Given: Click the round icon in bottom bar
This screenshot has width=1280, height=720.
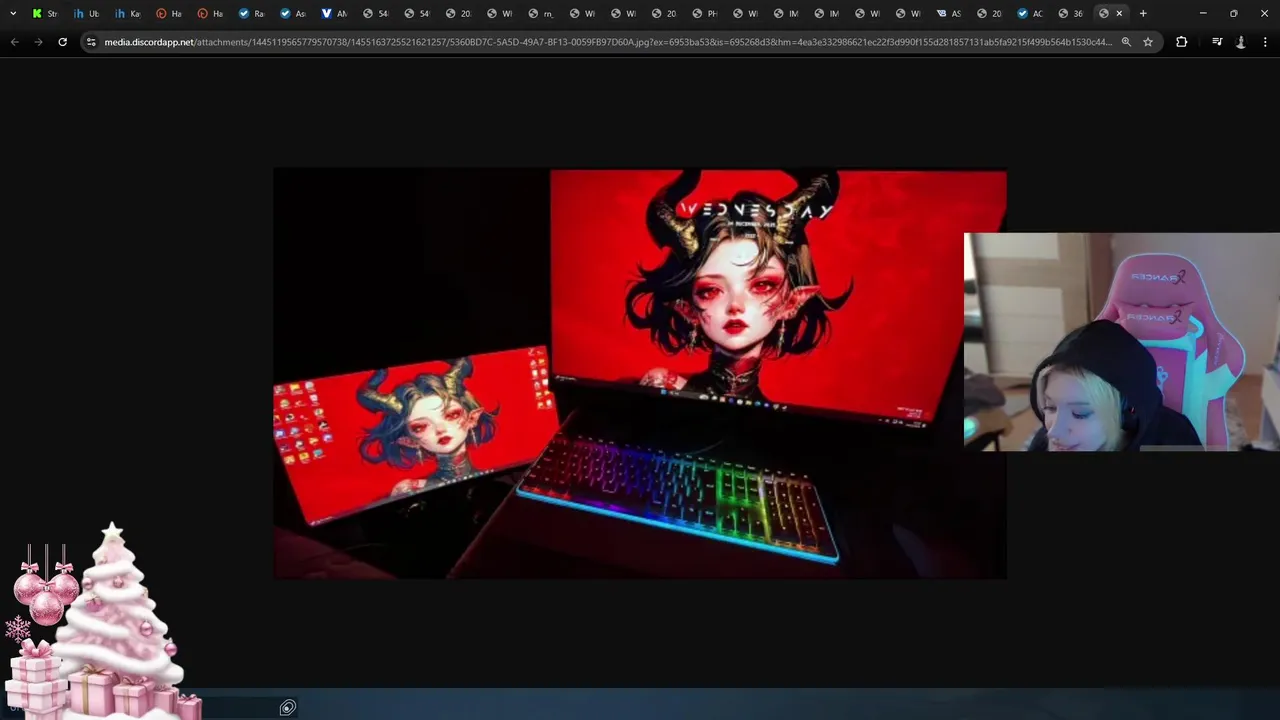Looking at the screenshot, I should [x=287, y=708].
